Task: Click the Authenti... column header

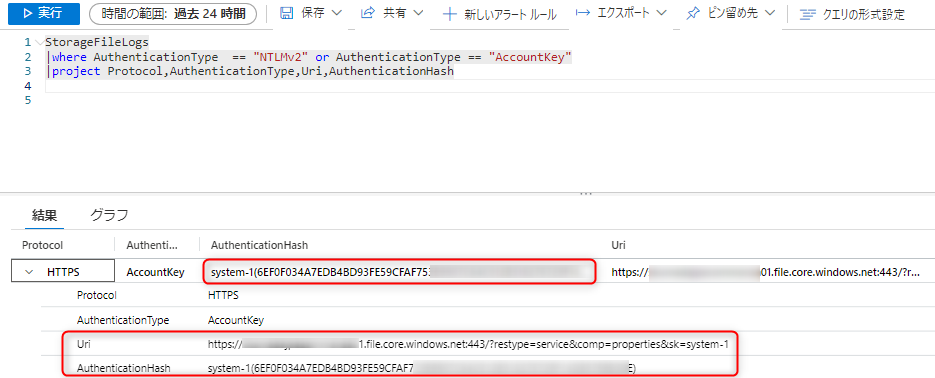Action: coord(152,245)
